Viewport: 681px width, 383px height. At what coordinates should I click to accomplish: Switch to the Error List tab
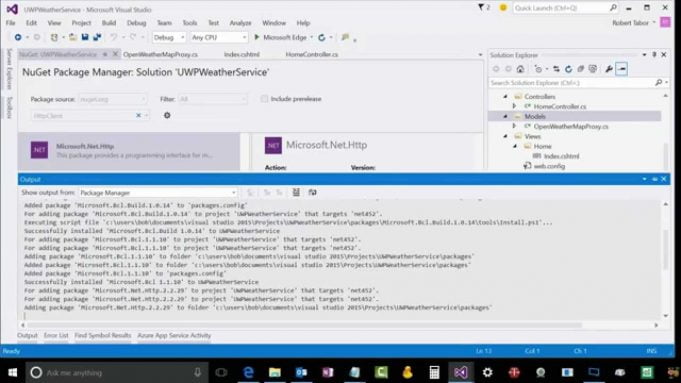56,336
